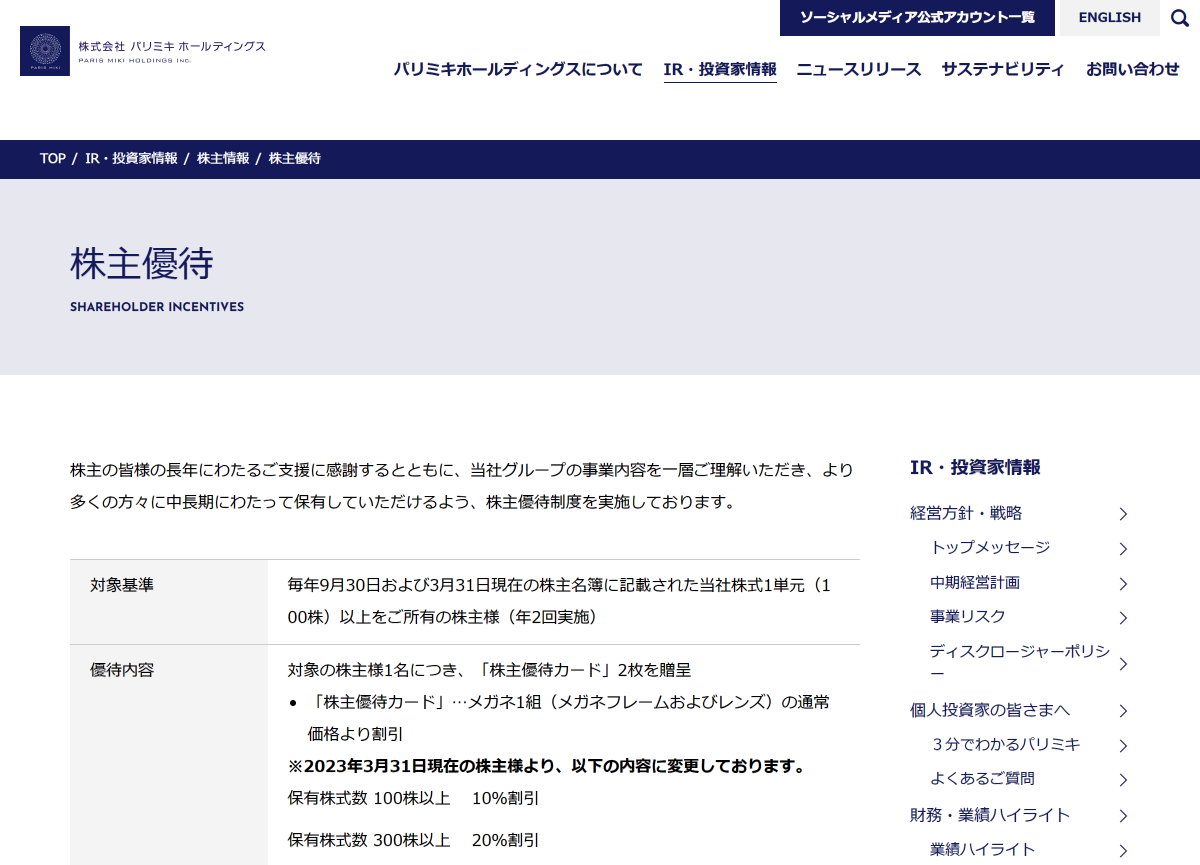Click chevron beside 事業リスク
Viewport: 1200px width, 865px height.
(x=1123, y=618)
